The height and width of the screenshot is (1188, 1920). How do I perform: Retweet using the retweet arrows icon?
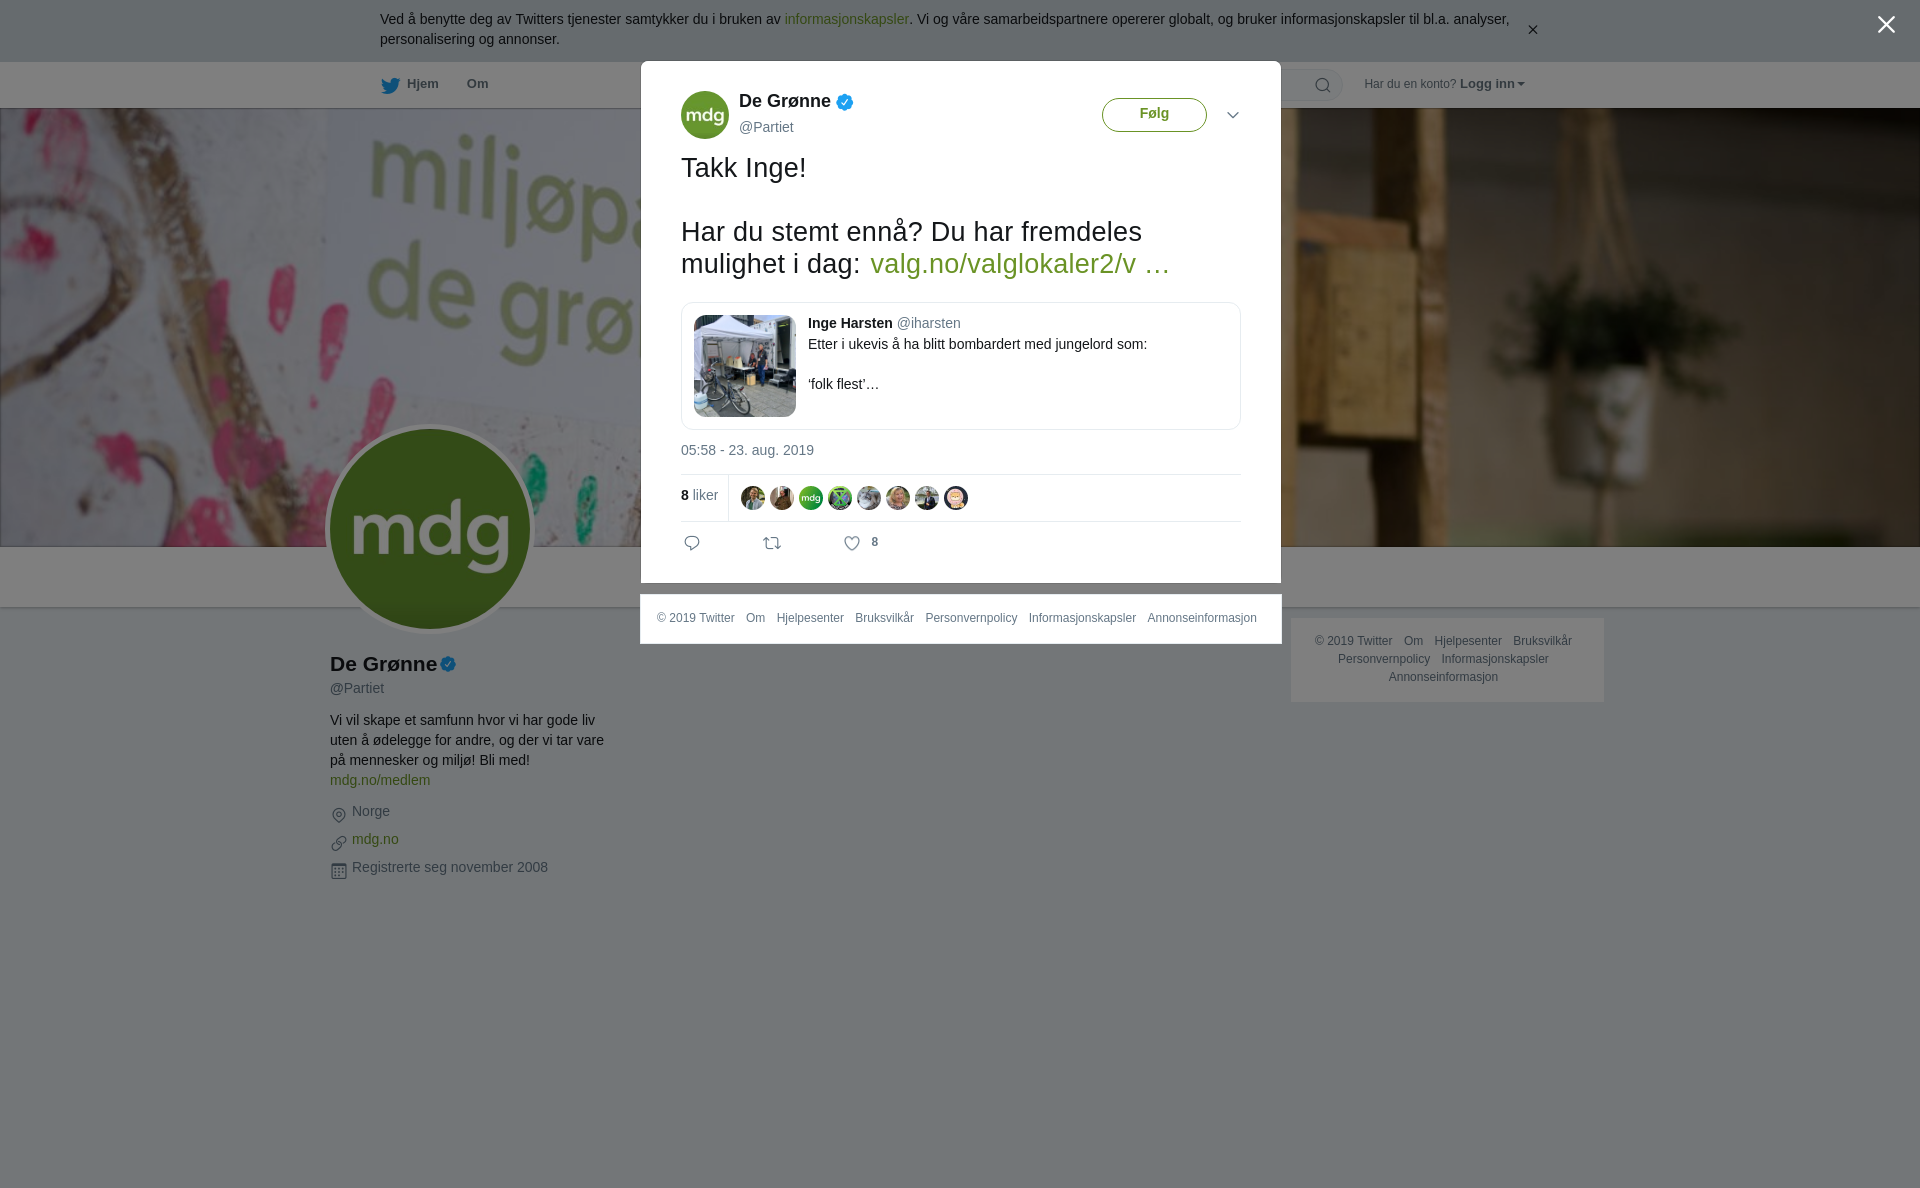pos(772,543)
